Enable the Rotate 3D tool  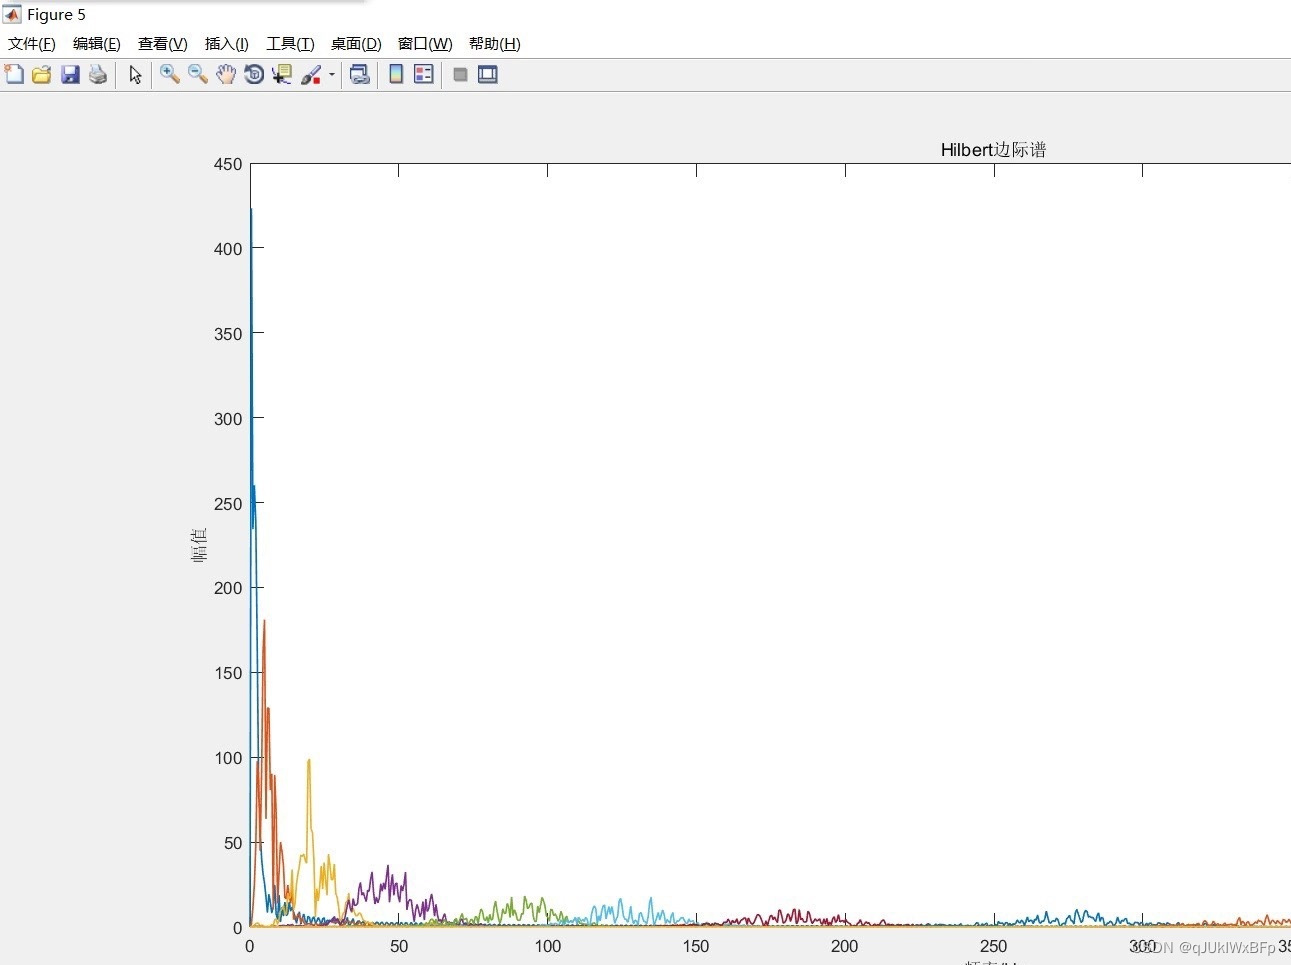(x=254, y=74)
